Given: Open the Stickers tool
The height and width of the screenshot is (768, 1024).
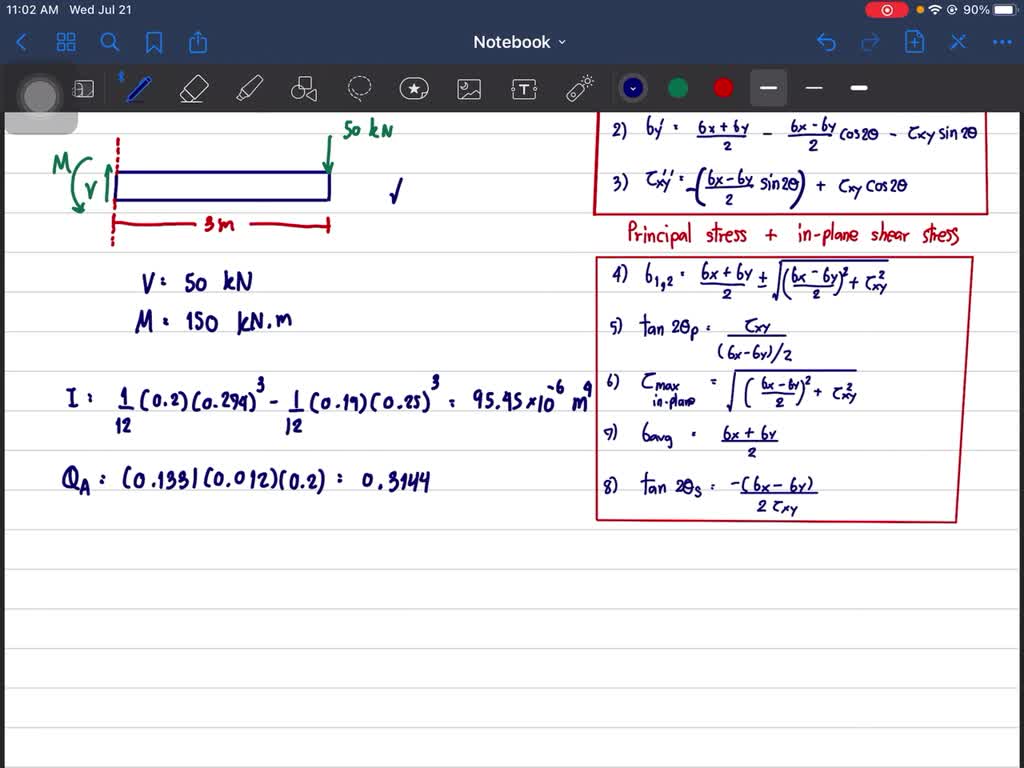Looking at the screenshot, I should tap(414, 88).
